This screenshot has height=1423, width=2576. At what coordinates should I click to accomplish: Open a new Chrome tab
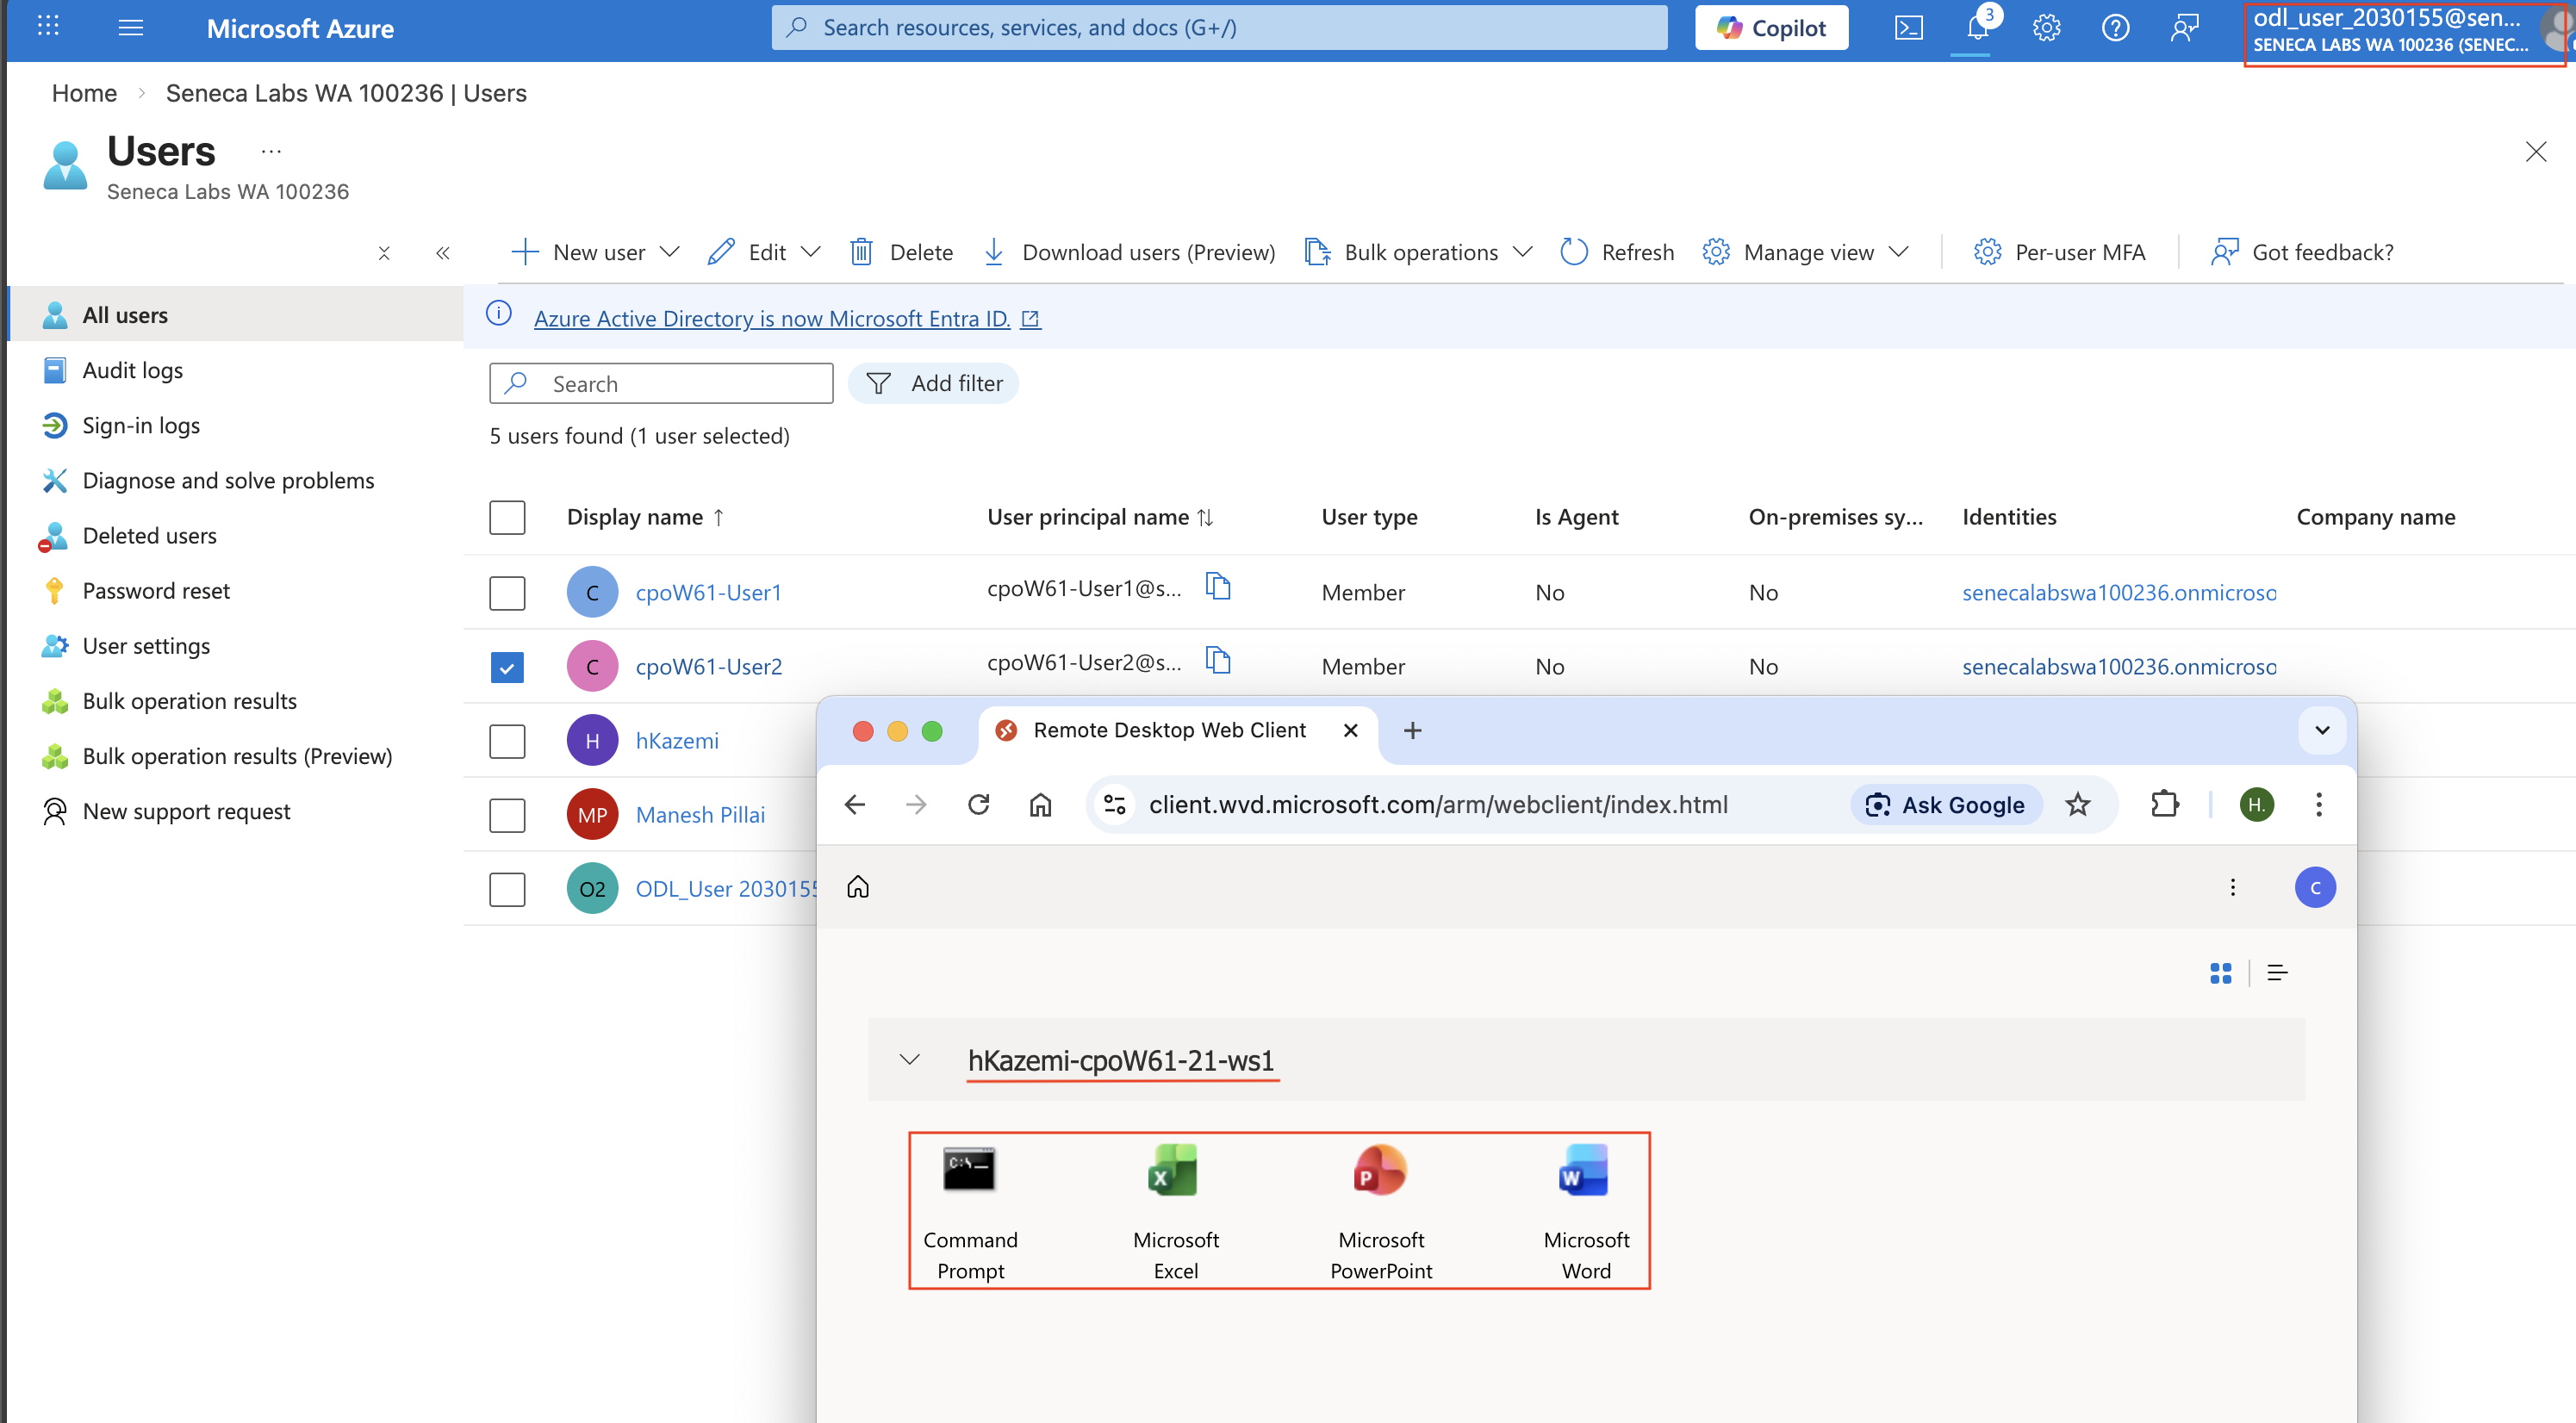point(1412,731)
